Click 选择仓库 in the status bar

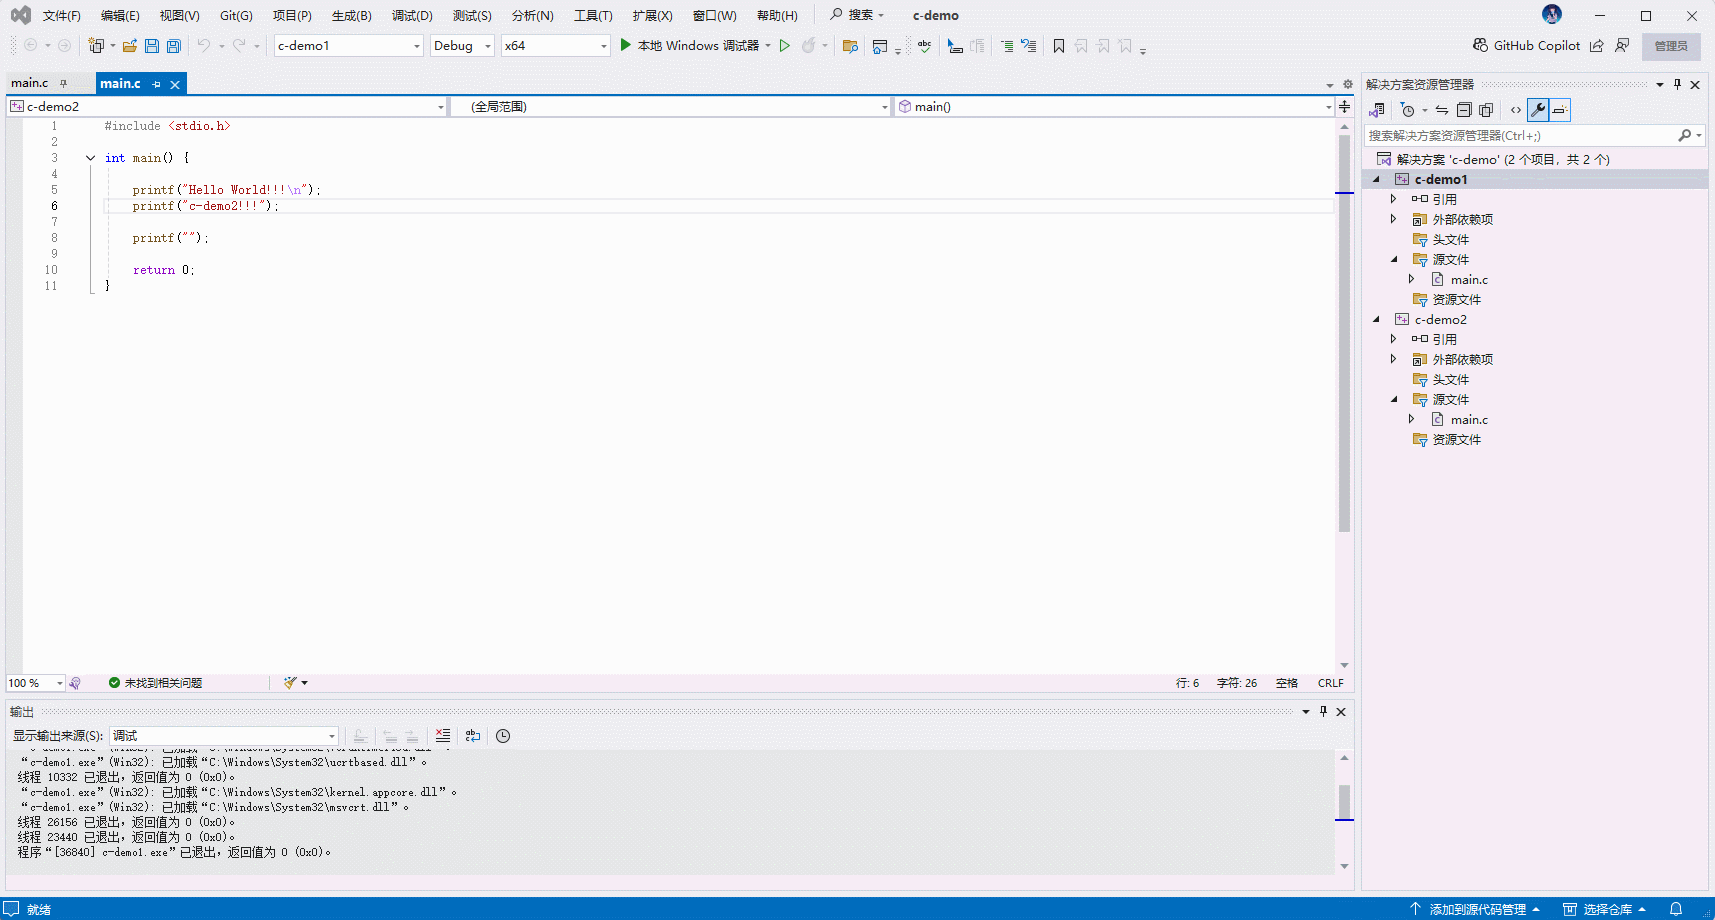tap(1606, 909)
